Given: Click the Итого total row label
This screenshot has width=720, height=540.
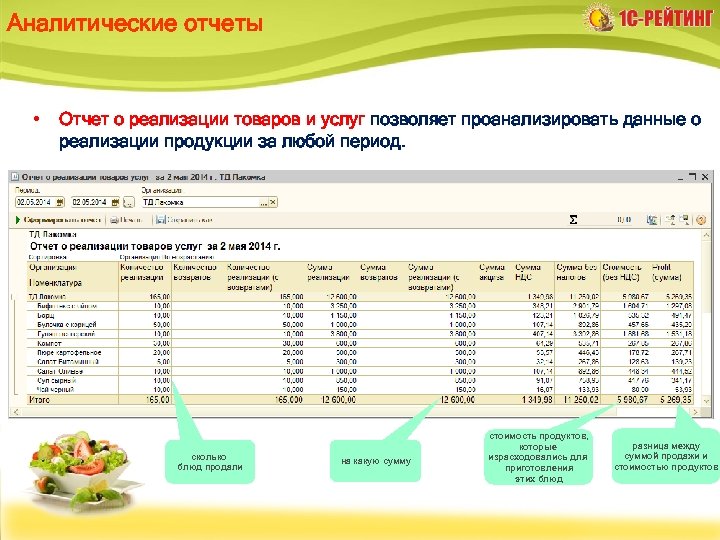Looking at the screenshot, I should click(39, 400).
